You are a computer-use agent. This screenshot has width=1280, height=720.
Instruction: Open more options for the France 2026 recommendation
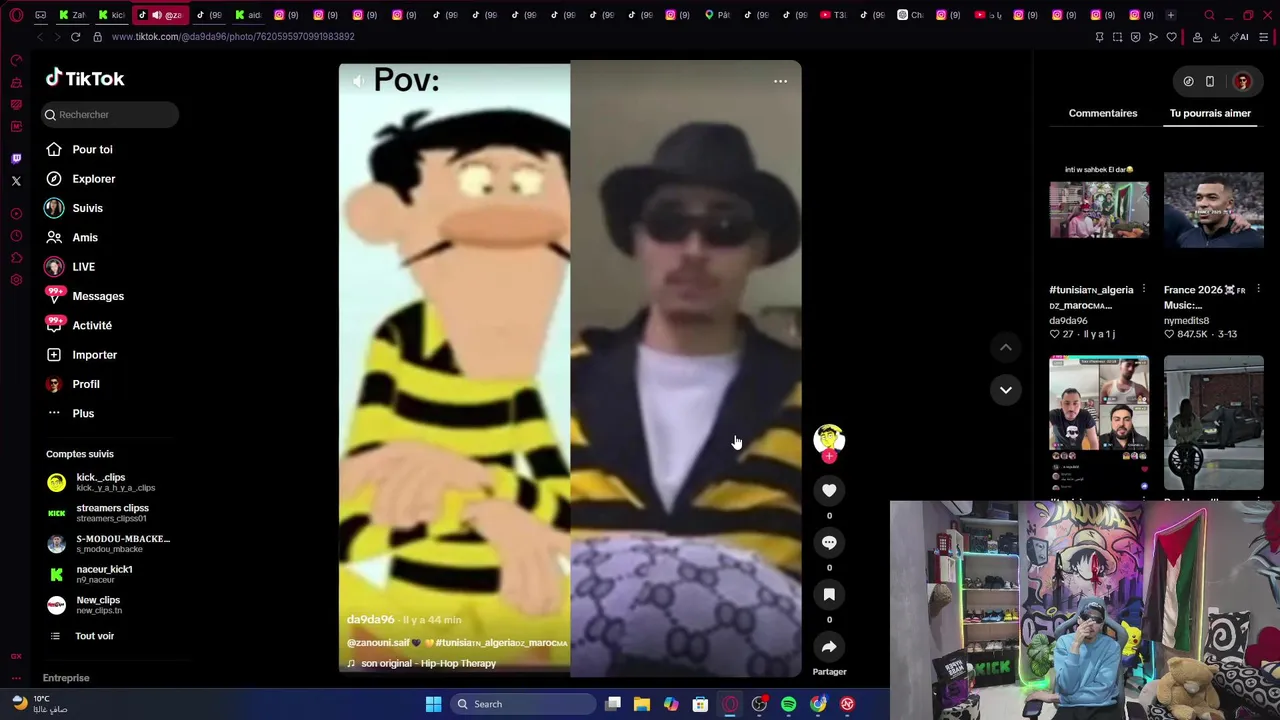pos(1258,289)
